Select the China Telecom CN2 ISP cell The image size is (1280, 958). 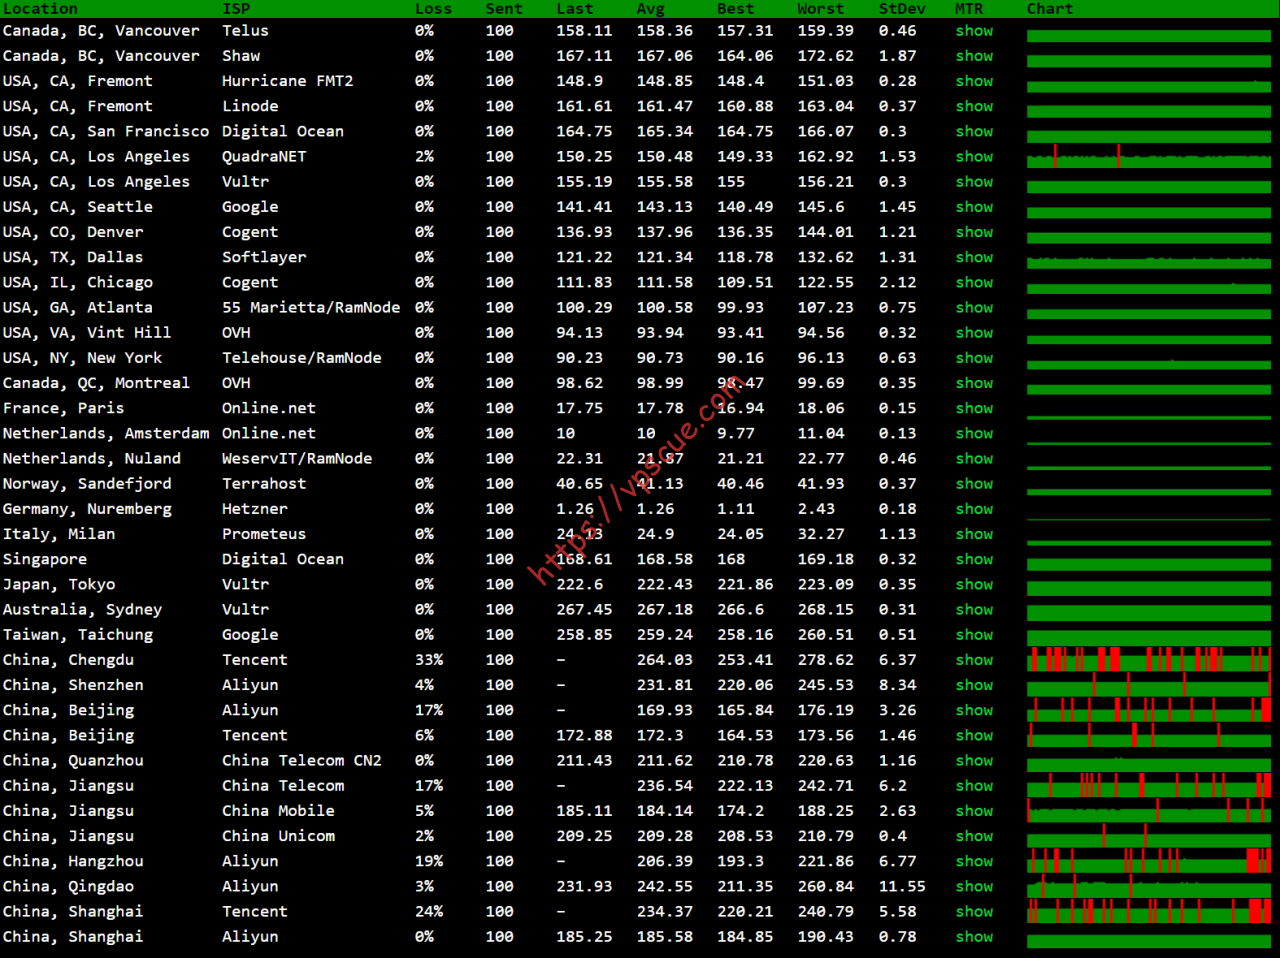302,761
